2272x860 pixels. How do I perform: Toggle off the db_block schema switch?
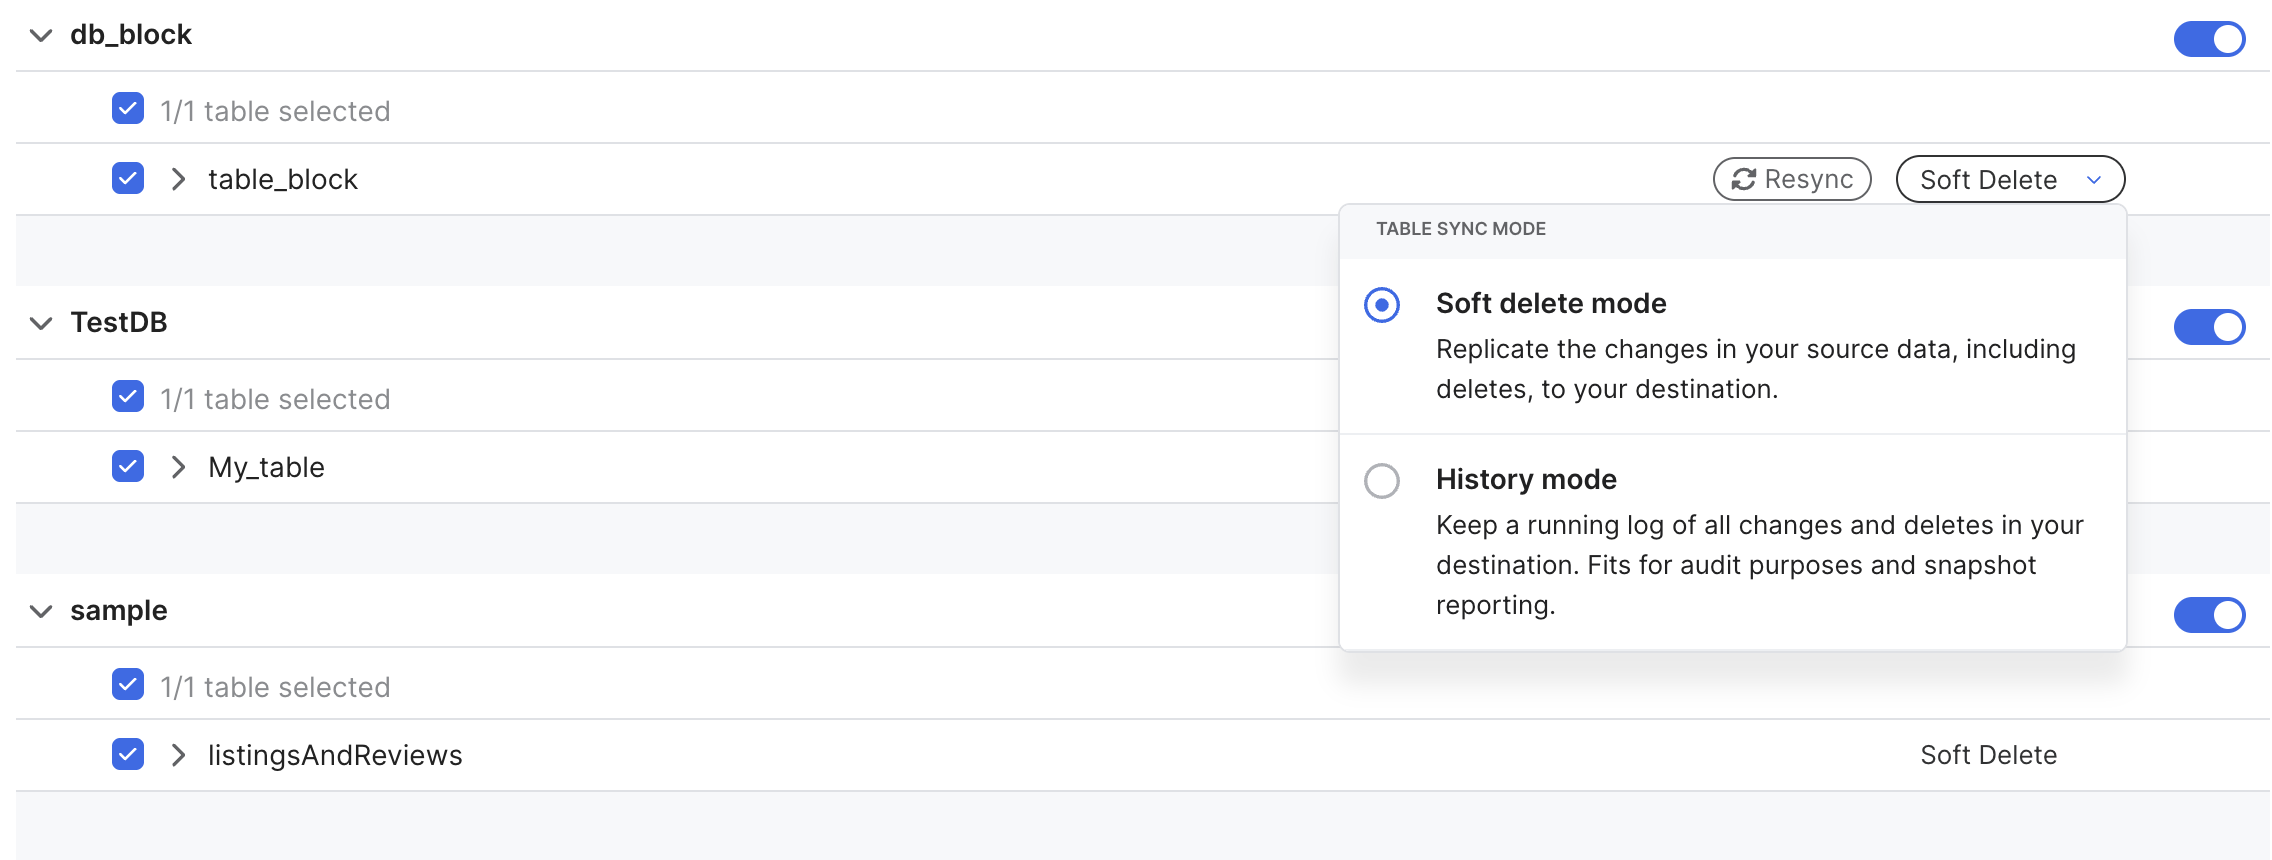click(x=2209, y=39)
